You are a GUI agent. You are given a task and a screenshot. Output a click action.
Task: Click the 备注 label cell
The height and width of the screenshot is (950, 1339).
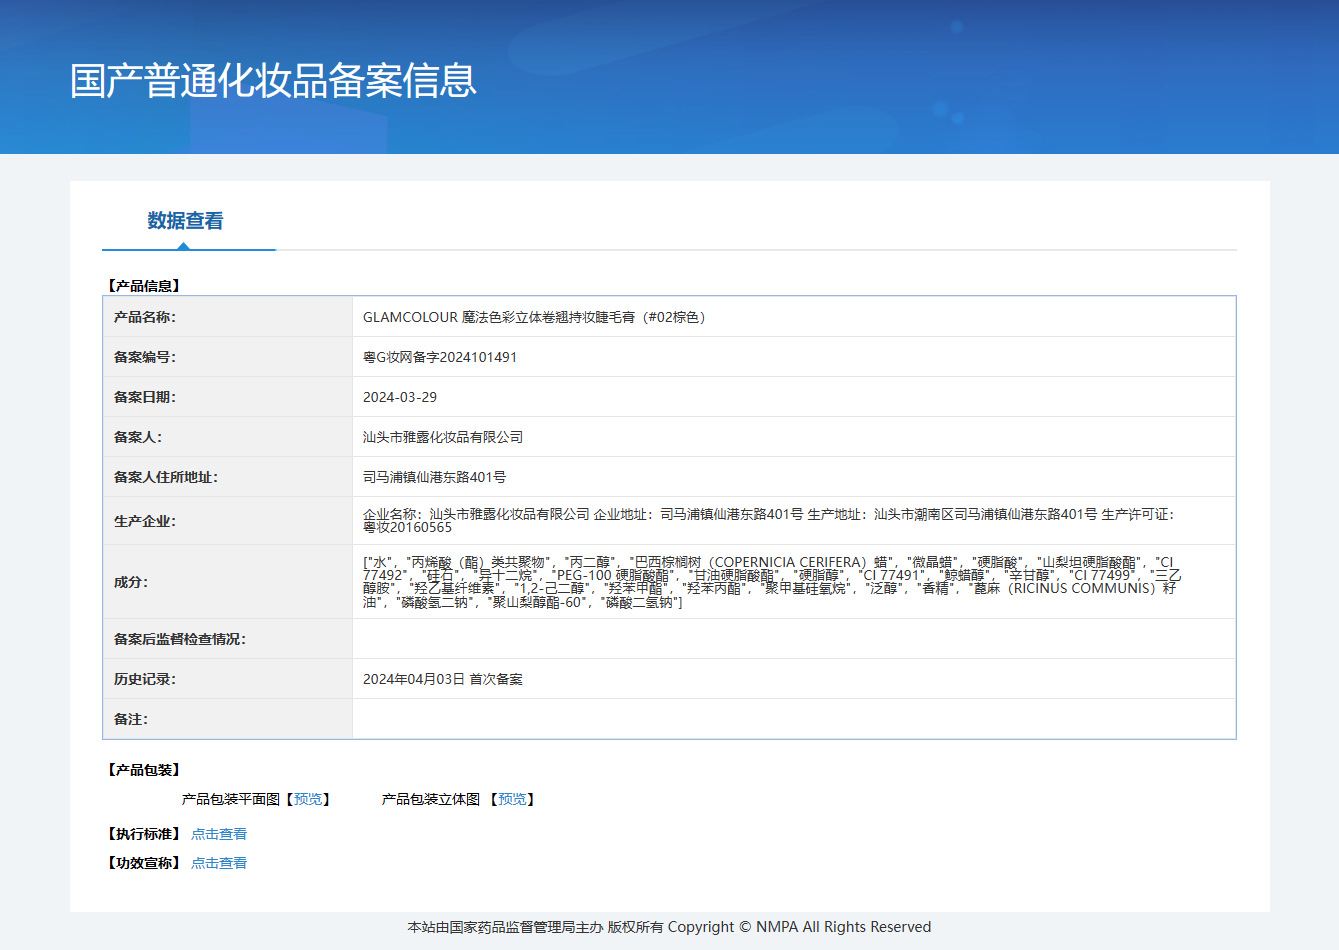pyautogui.click(x=228, y=719)
